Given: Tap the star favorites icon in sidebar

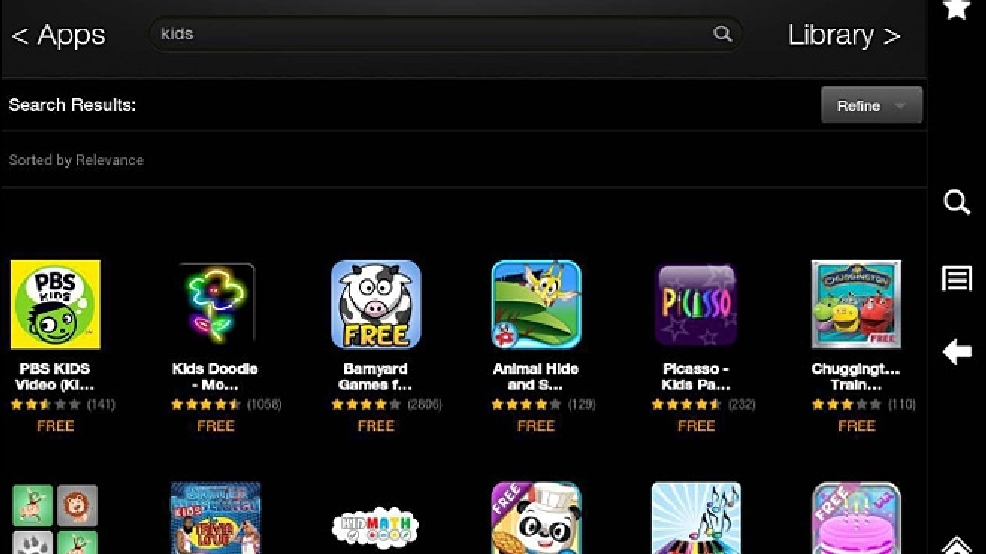Looking at the screenshot, I should coord(956,9).
